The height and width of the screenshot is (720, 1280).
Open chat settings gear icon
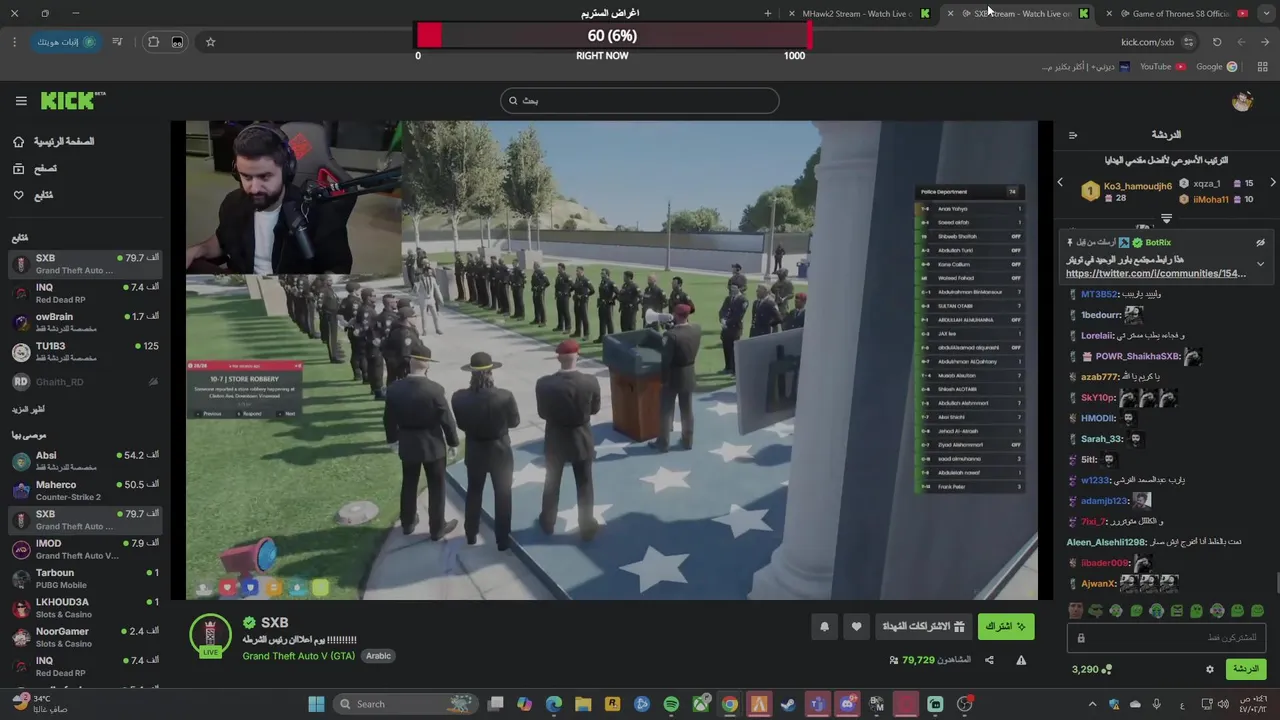point(1209,669)
